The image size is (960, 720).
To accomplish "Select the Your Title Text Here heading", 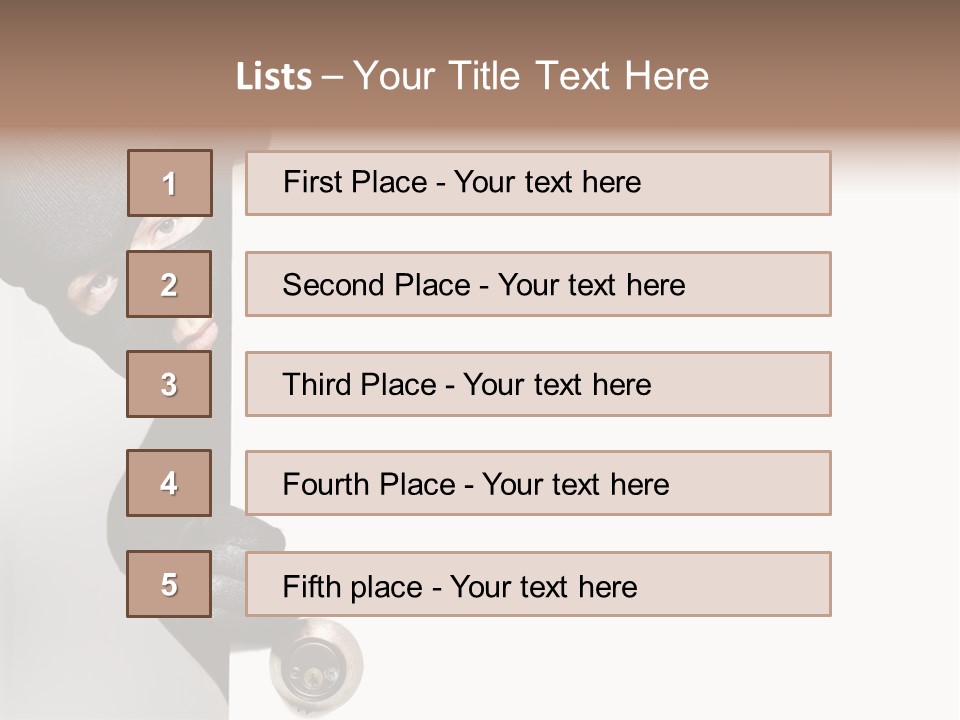I will pos(531,76).
